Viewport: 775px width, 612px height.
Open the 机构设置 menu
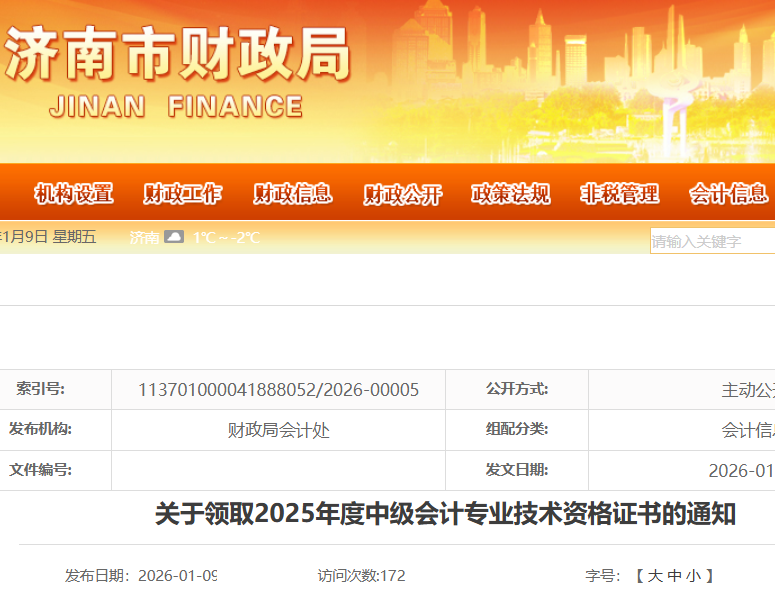pyautogui.click(x=73, y=194)
